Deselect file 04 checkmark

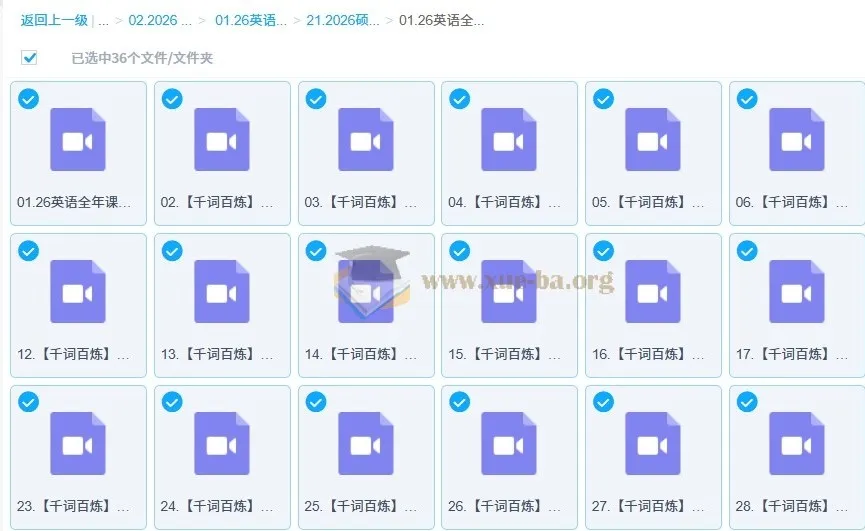tap(460, 99)
